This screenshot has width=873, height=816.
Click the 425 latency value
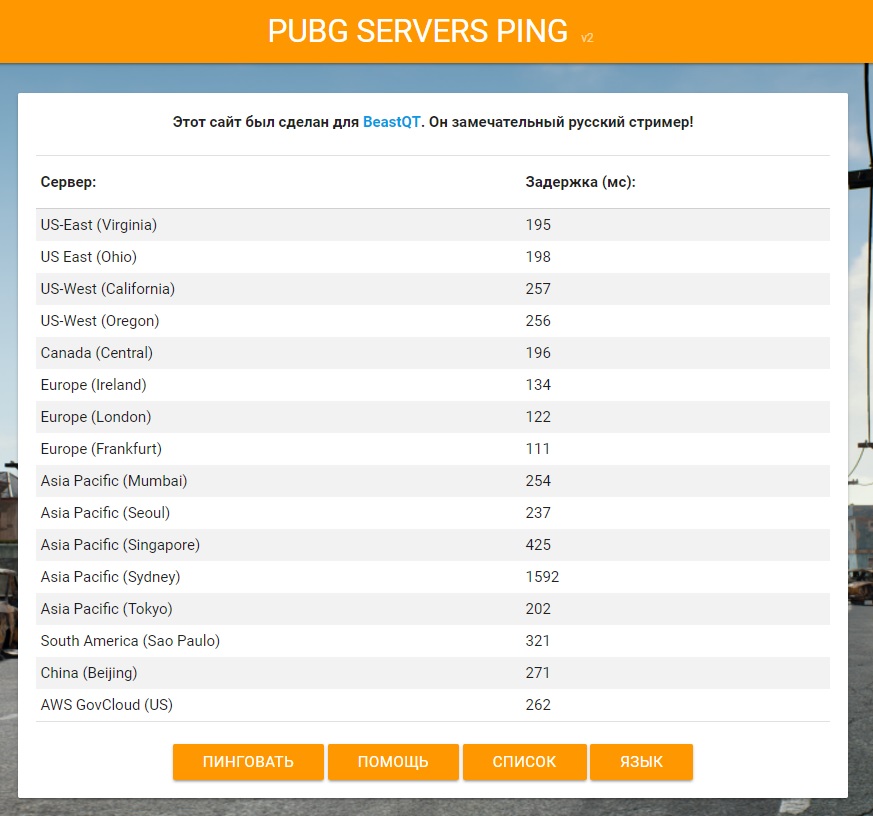[538, 545]
